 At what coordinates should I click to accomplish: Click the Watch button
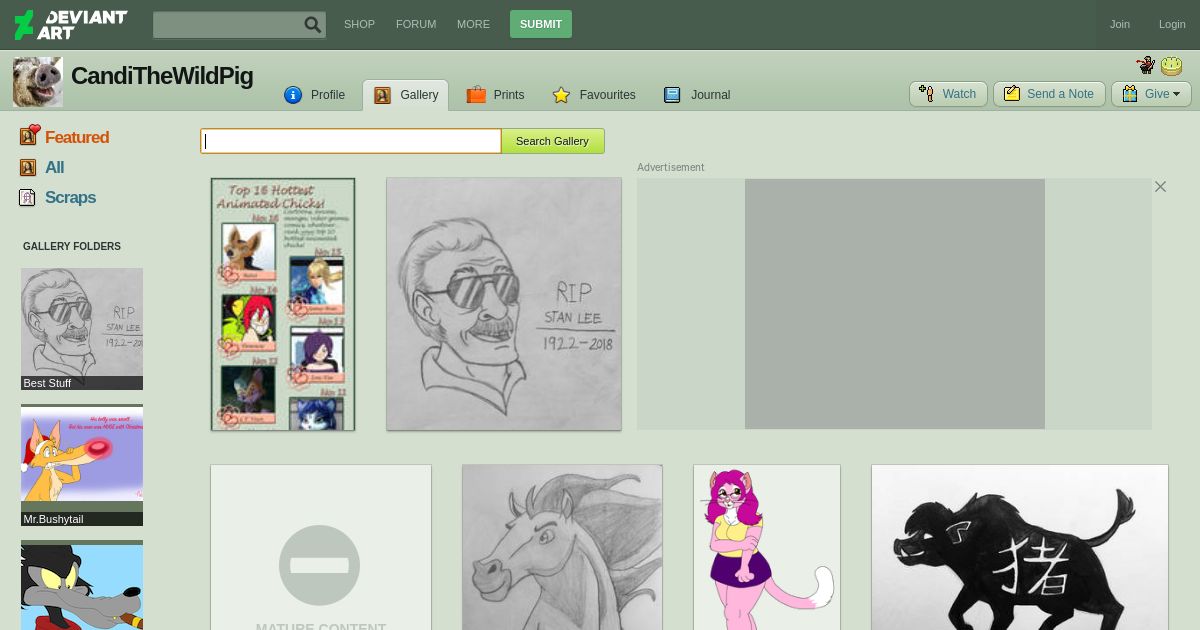coord(948,94)
